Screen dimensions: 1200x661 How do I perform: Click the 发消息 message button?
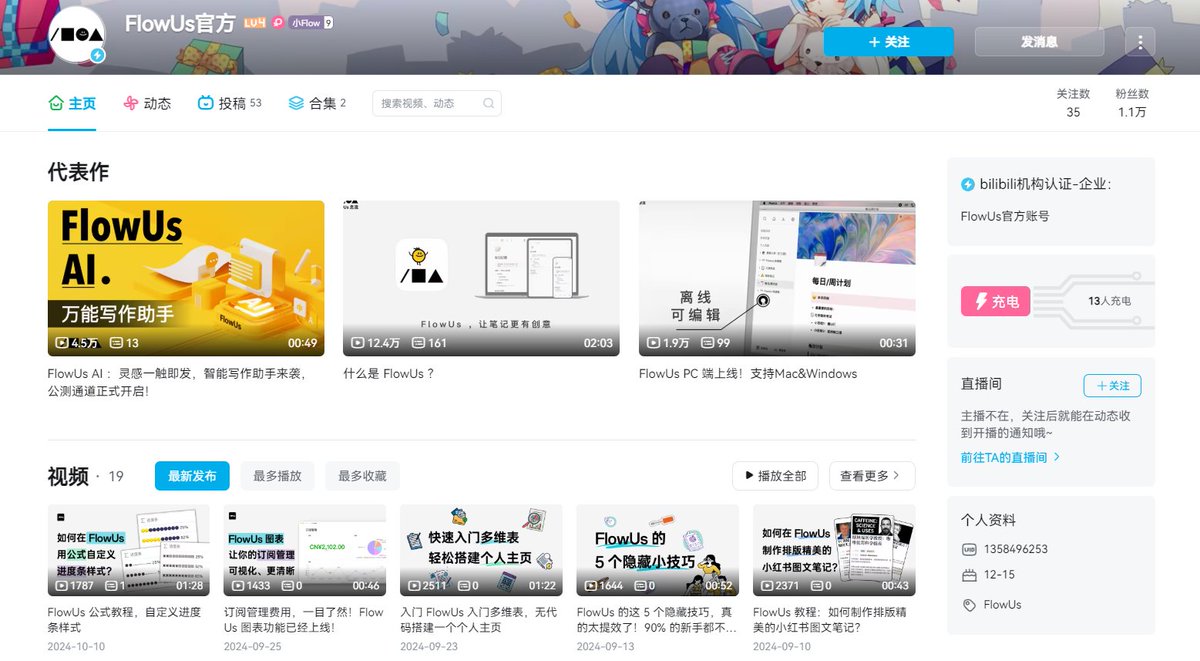tap(1038, 41)
